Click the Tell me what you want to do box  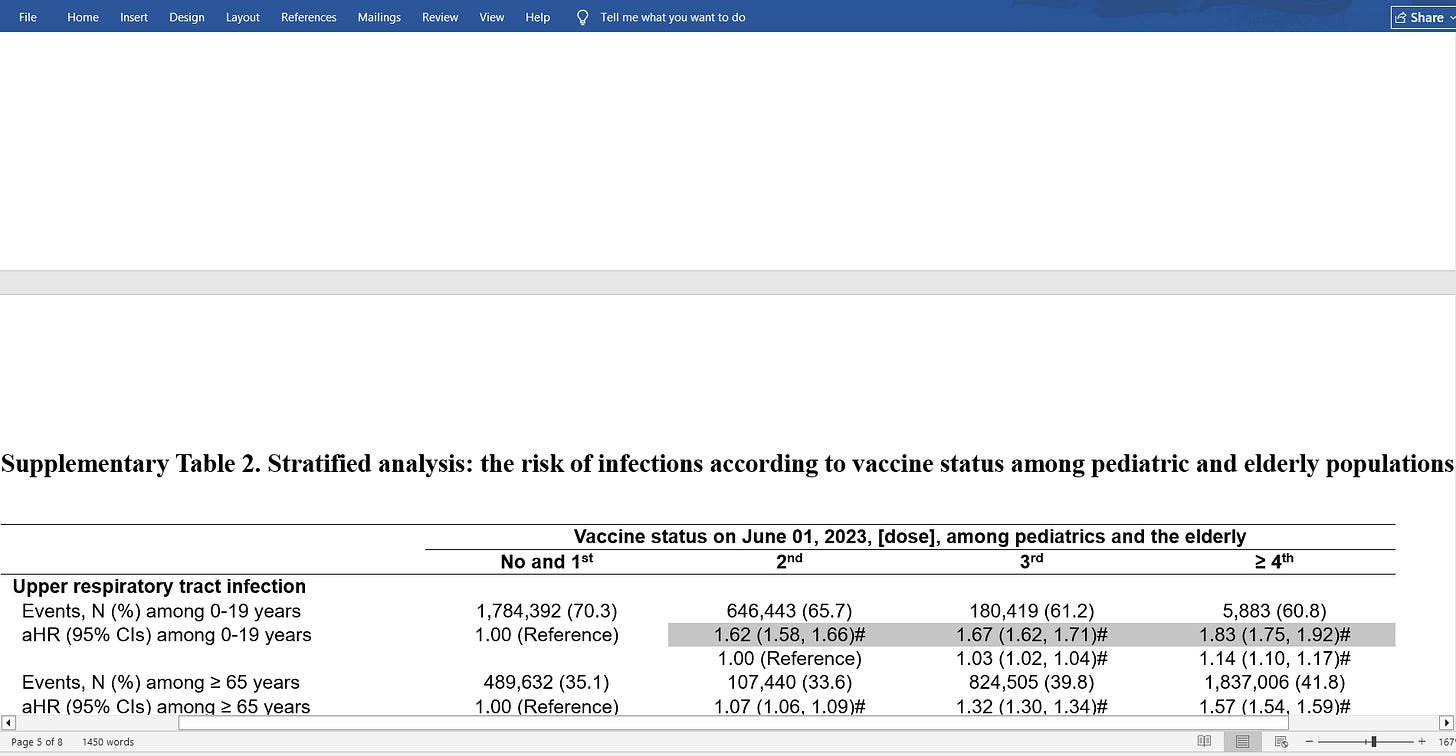coord(673,17)
